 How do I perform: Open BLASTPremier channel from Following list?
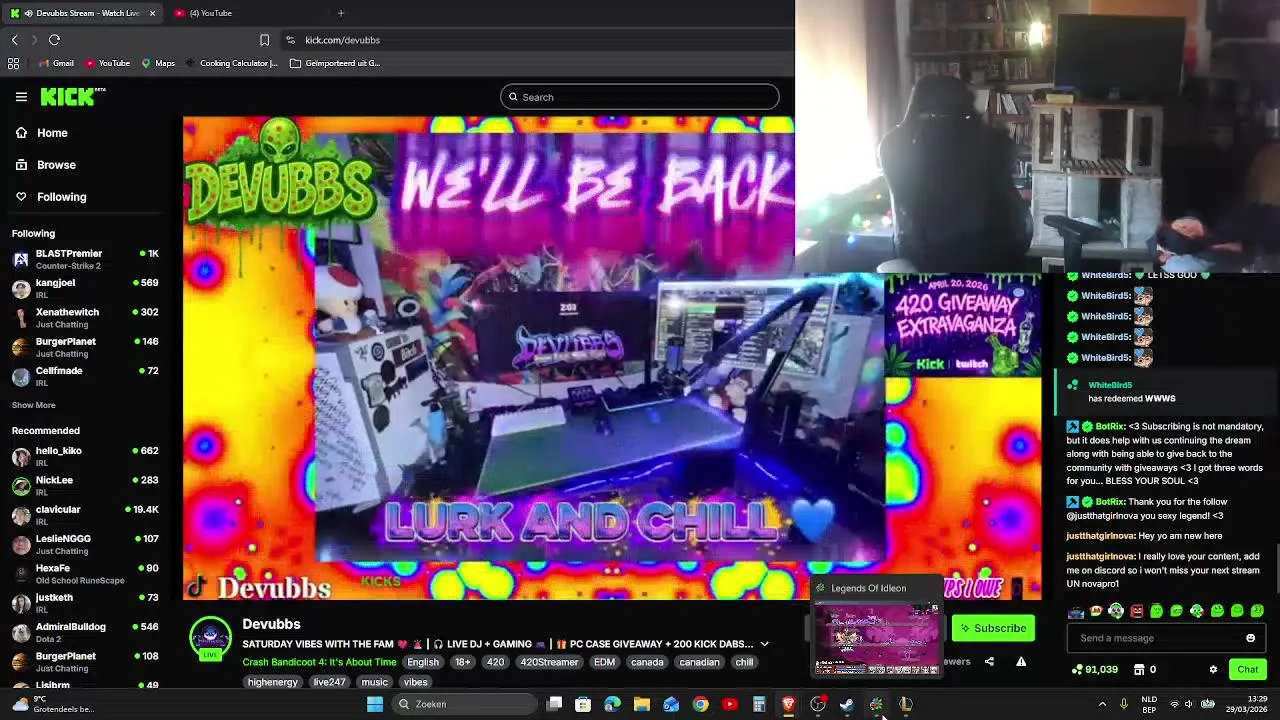tap(86, 259)
